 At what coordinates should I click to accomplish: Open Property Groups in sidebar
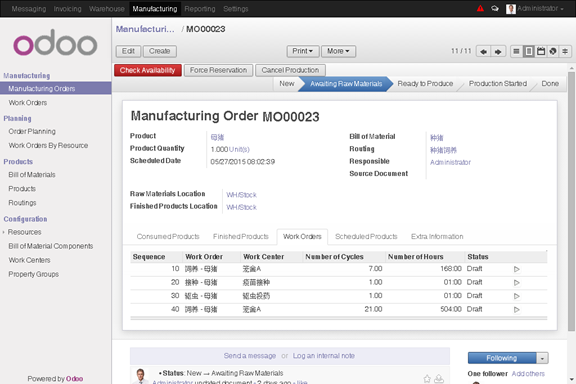click(33, 274)
